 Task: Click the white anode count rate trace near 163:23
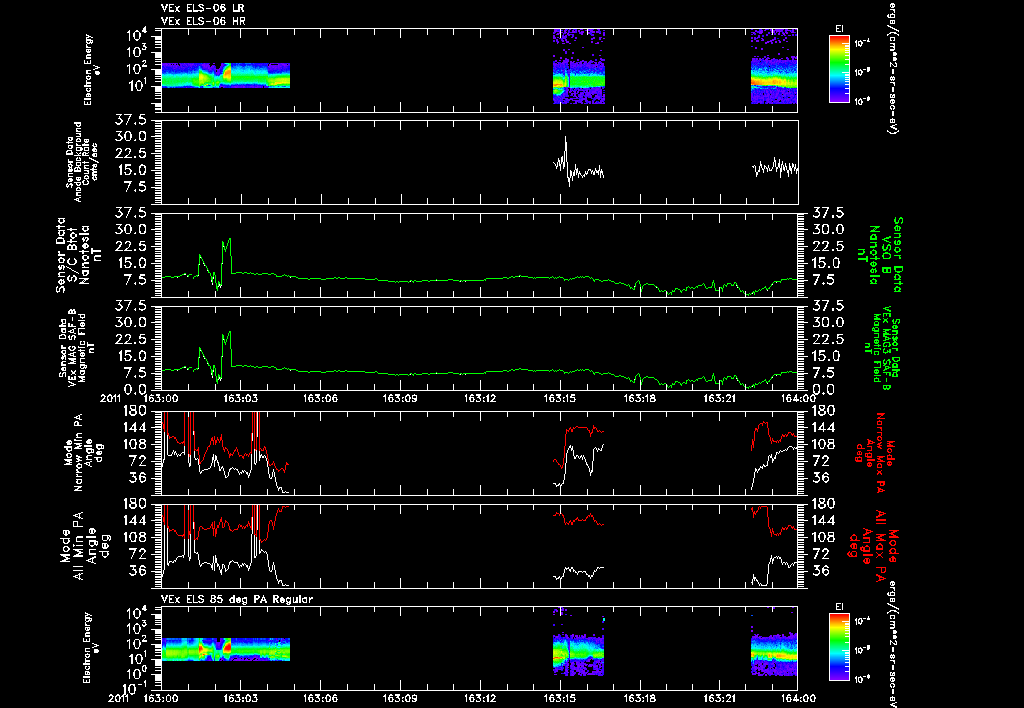[x=775, y=167]
